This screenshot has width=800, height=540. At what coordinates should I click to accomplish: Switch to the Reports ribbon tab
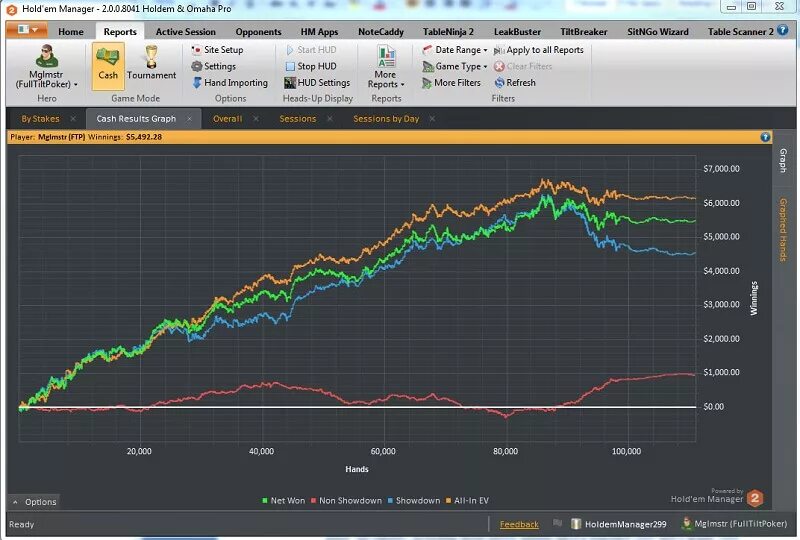coord(120,32)
